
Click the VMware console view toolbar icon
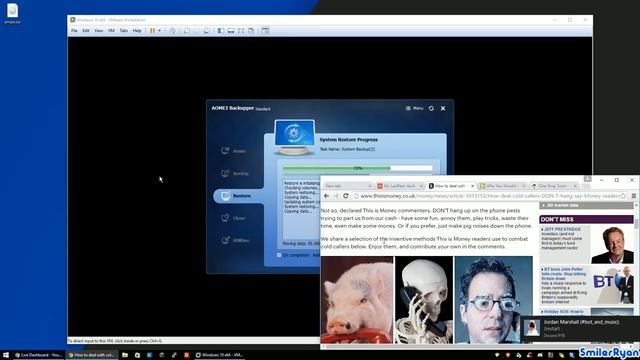(265, 31)
